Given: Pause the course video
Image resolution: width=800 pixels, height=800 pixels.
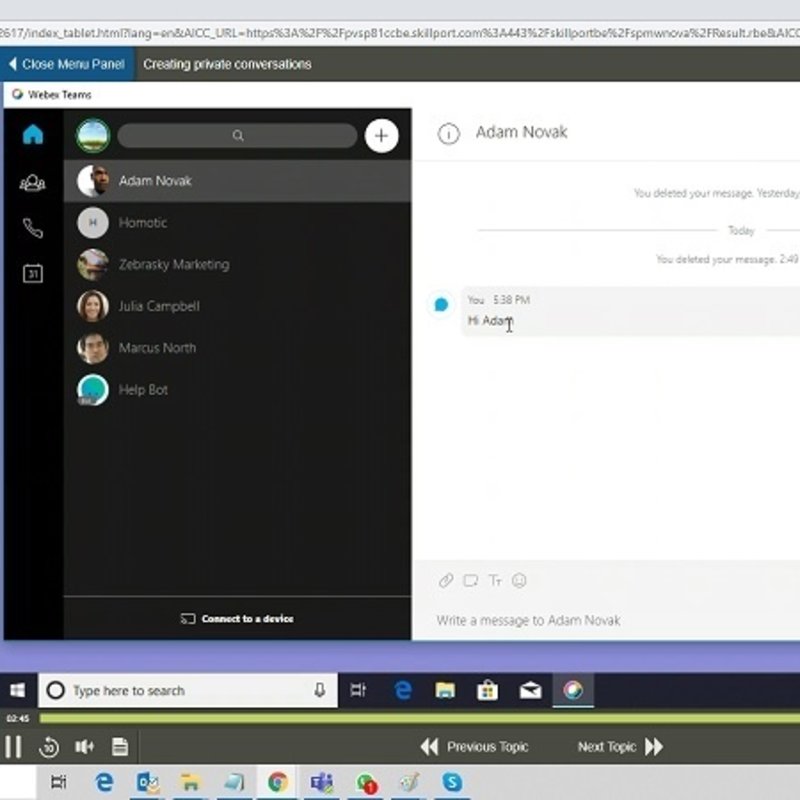Looking at the screenshot, I should click(13, 747).
